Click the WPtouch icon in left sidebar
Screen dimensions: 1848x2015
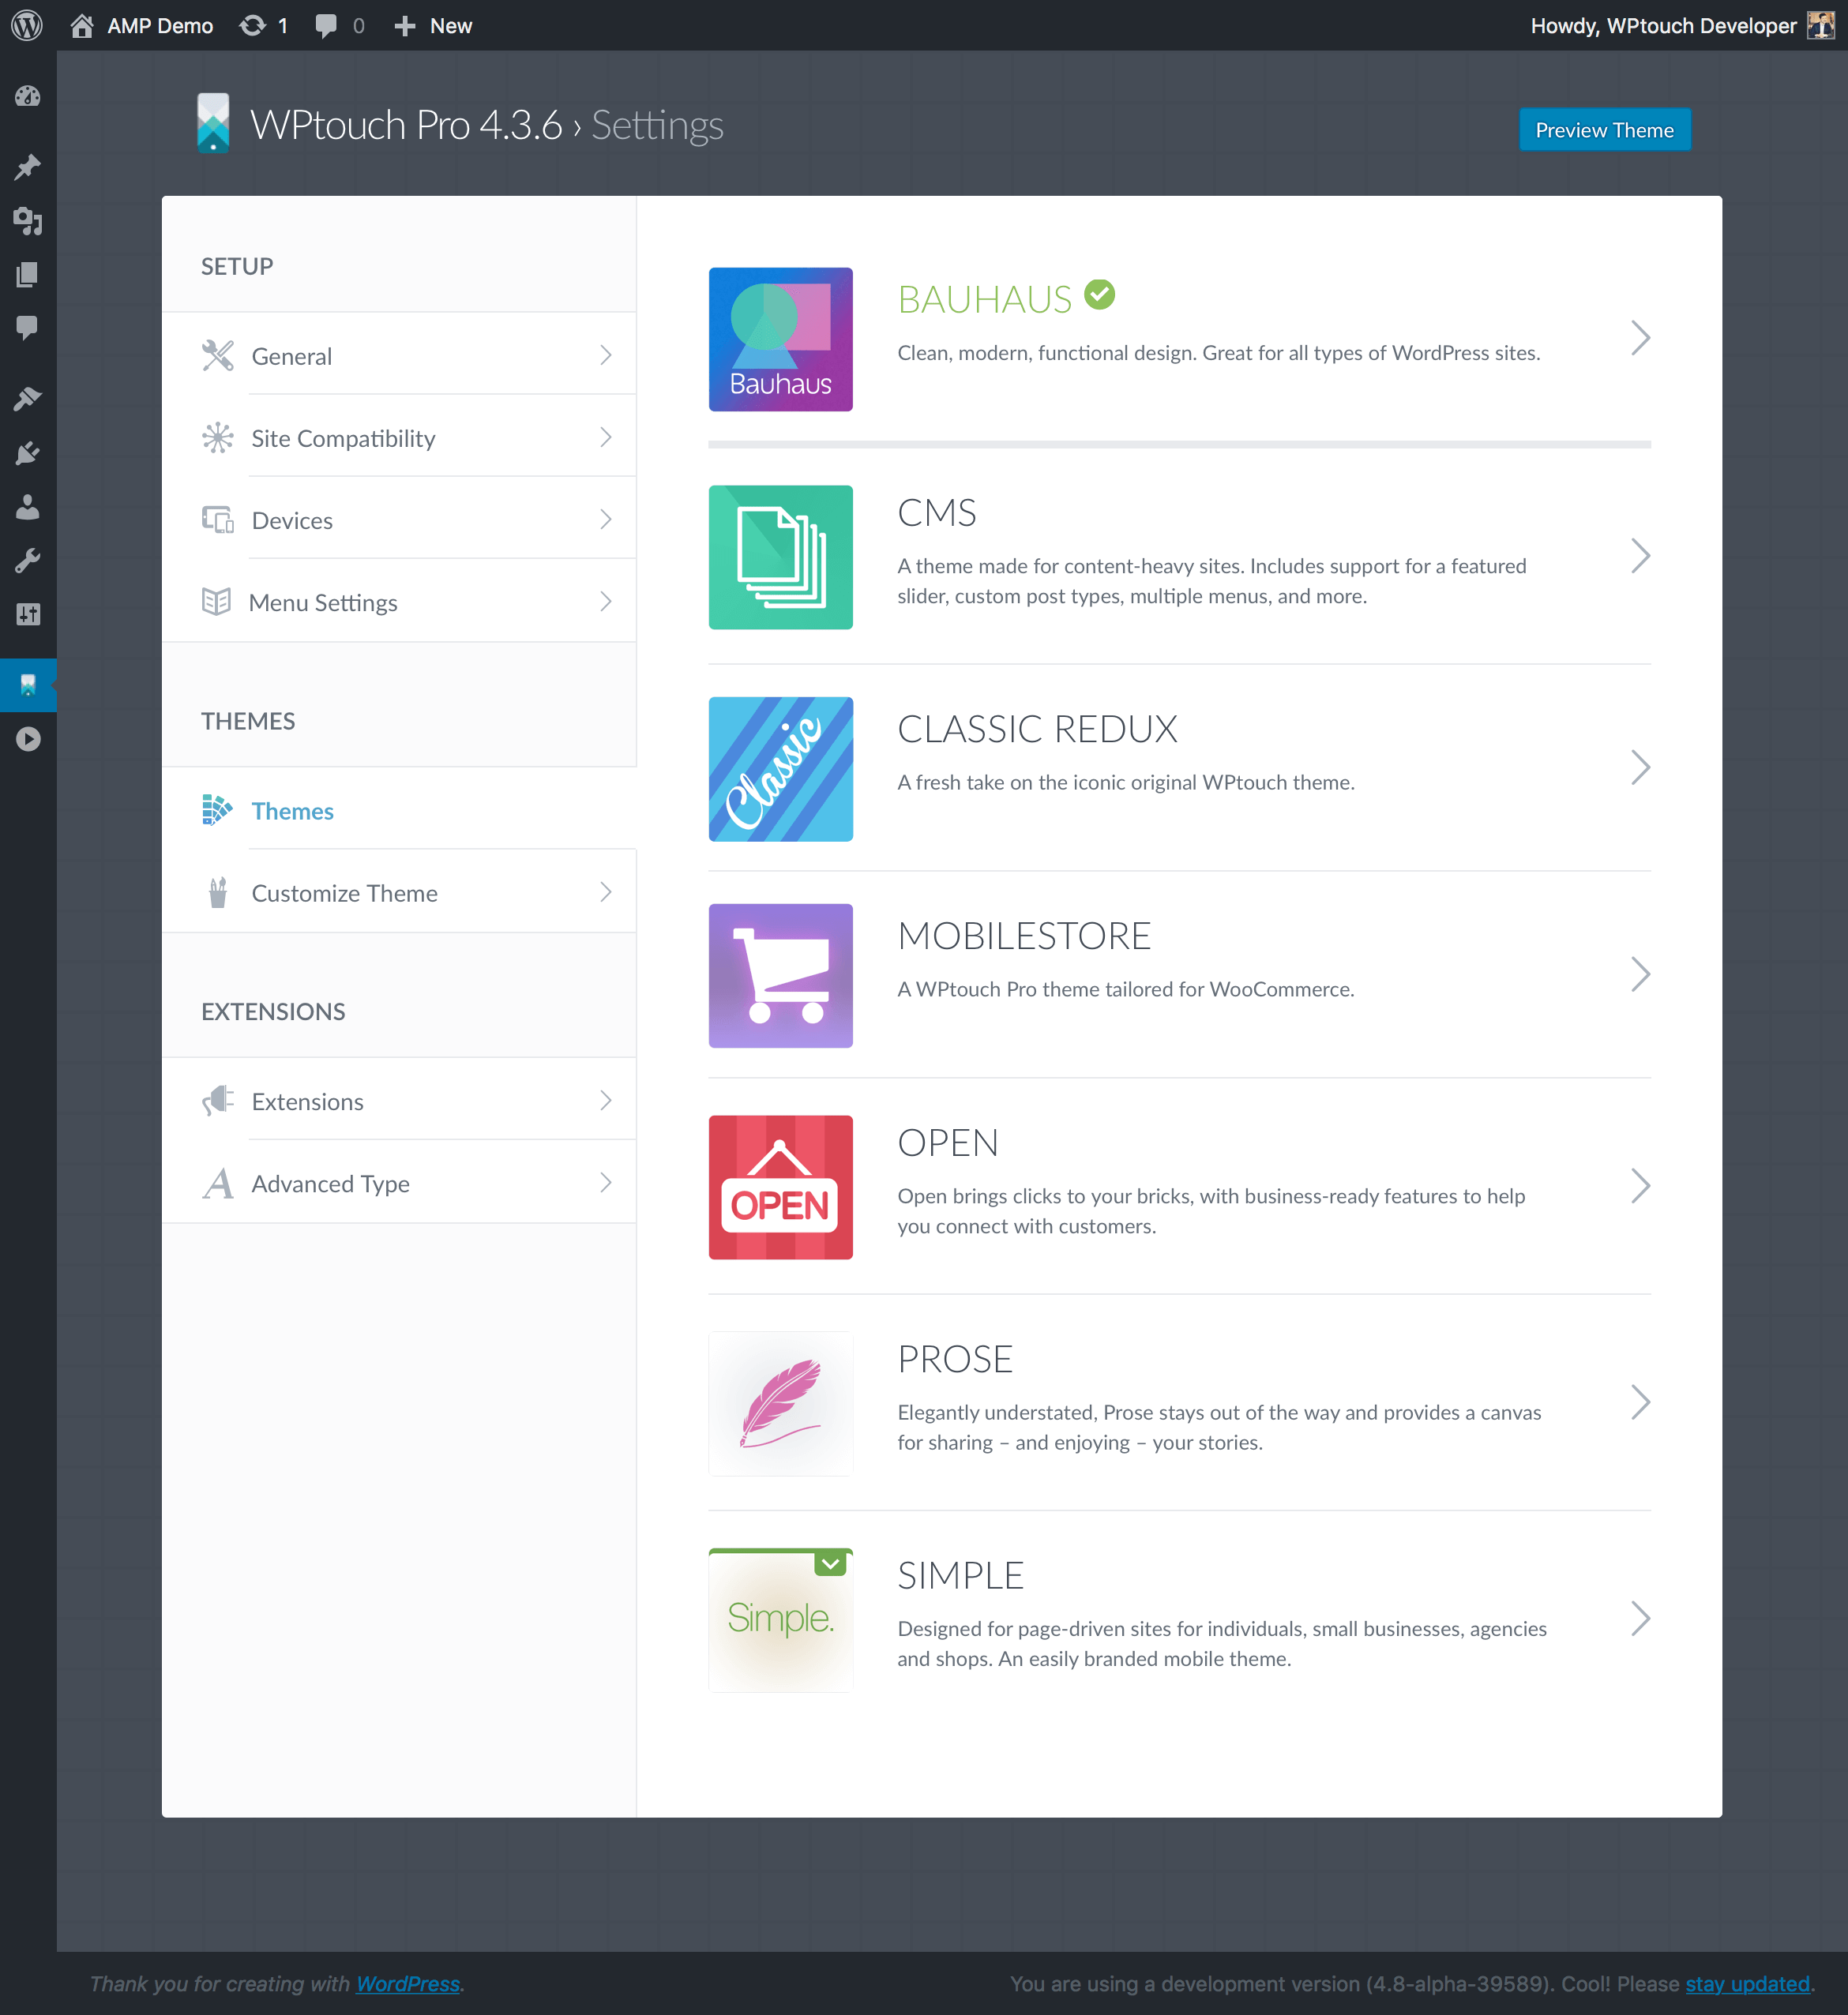coord(28,685)
